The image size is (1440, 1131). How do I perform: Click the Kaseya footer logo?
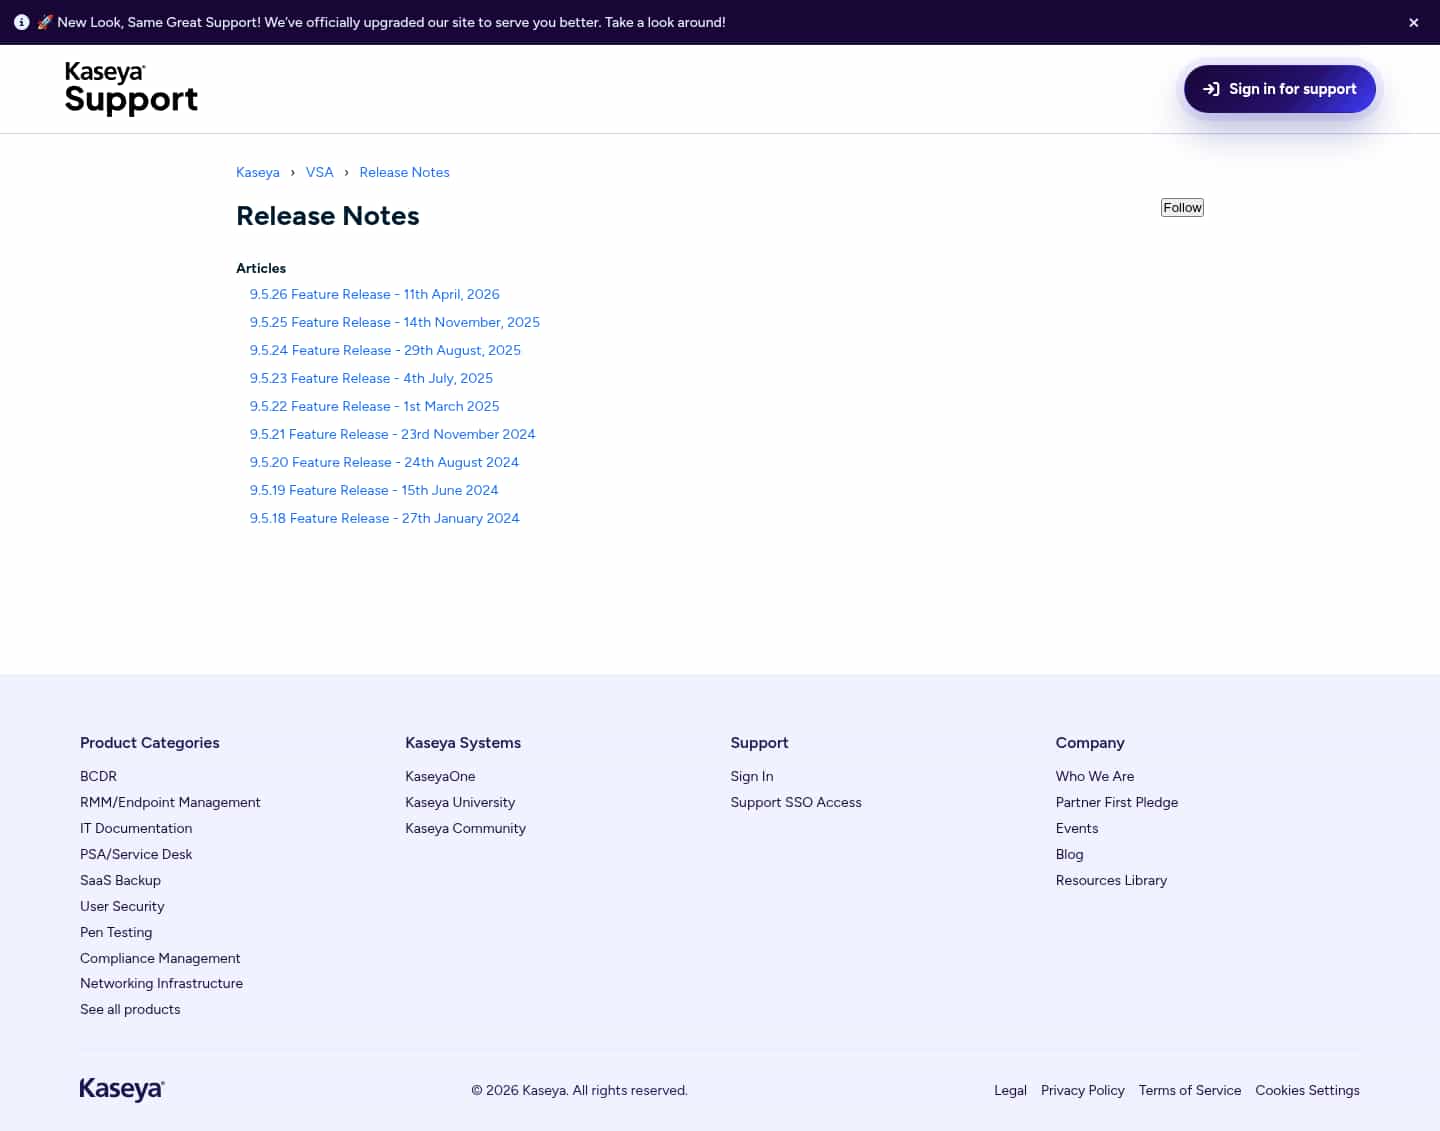pos(122,1089)
